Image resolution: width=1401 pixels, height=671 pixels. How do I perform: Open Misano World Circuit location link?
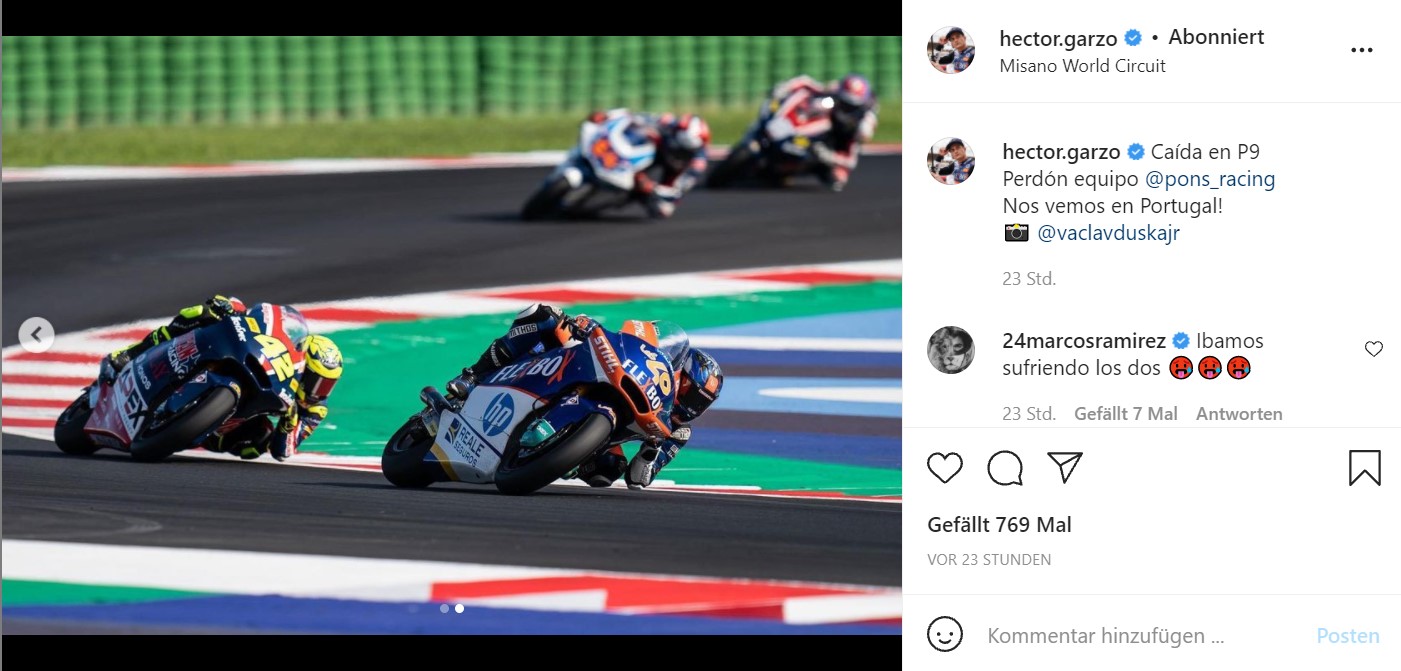click(1082, 66)
